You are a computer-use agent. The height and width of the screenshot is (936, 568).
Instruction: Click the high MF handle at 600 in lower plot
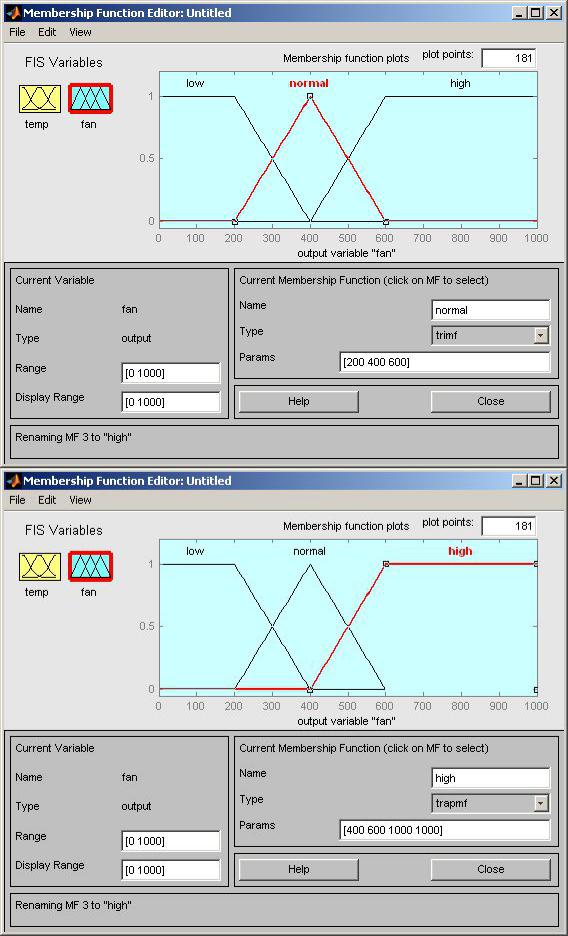(386, 564)
